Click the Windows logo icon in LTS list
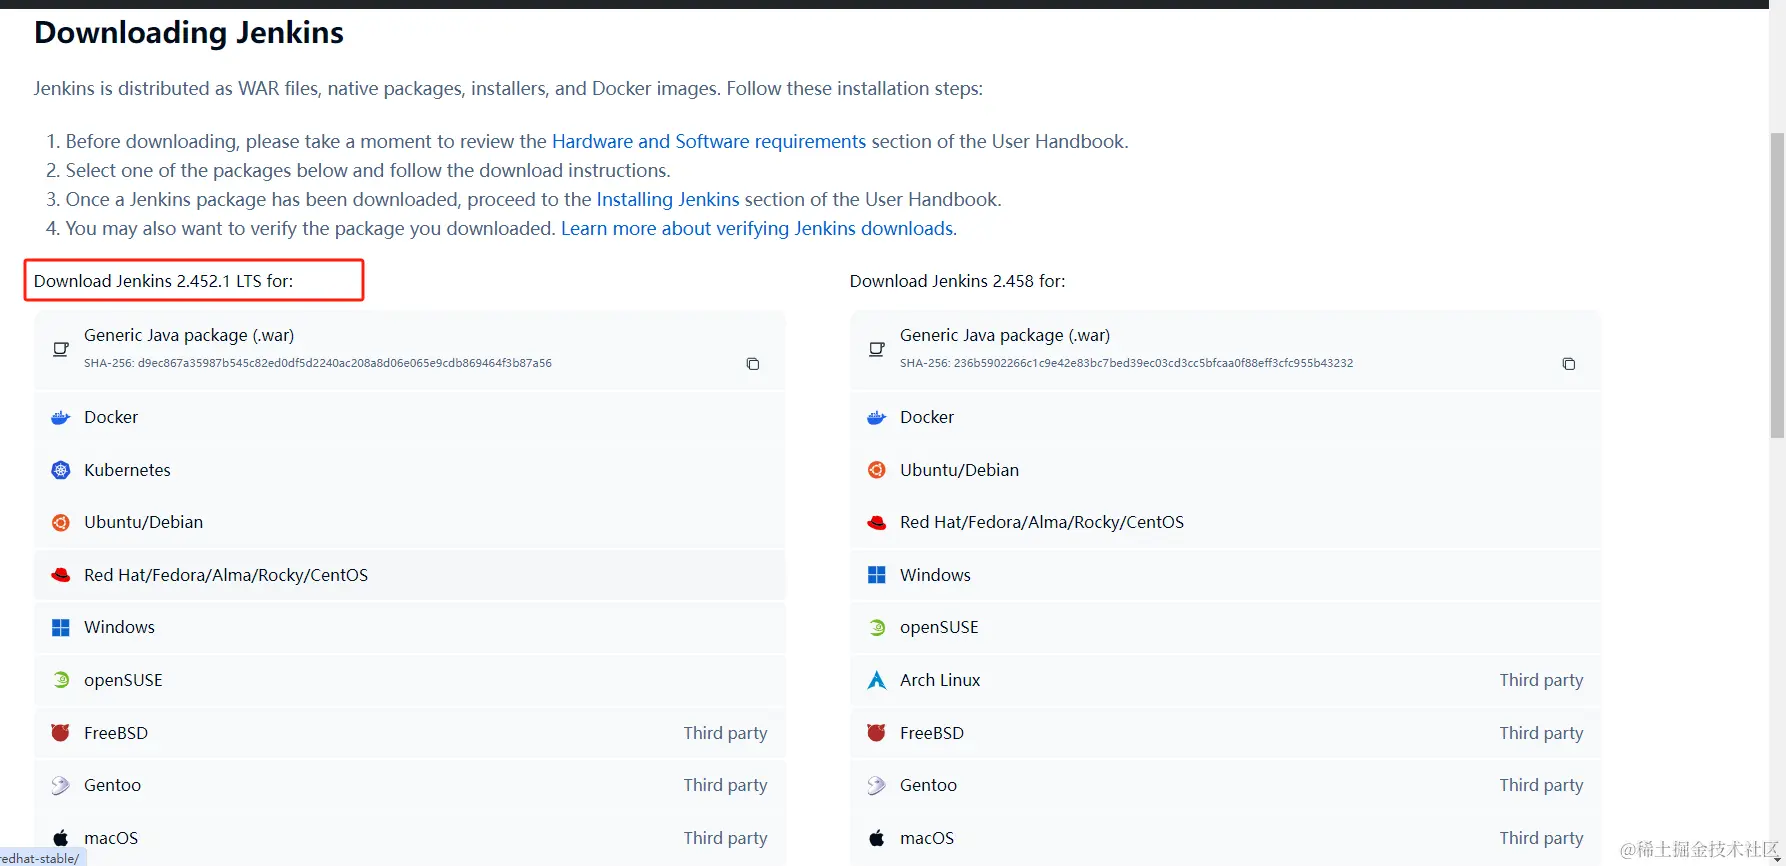1786x866 pixels. pyautogui.click(x=61, y=628)
